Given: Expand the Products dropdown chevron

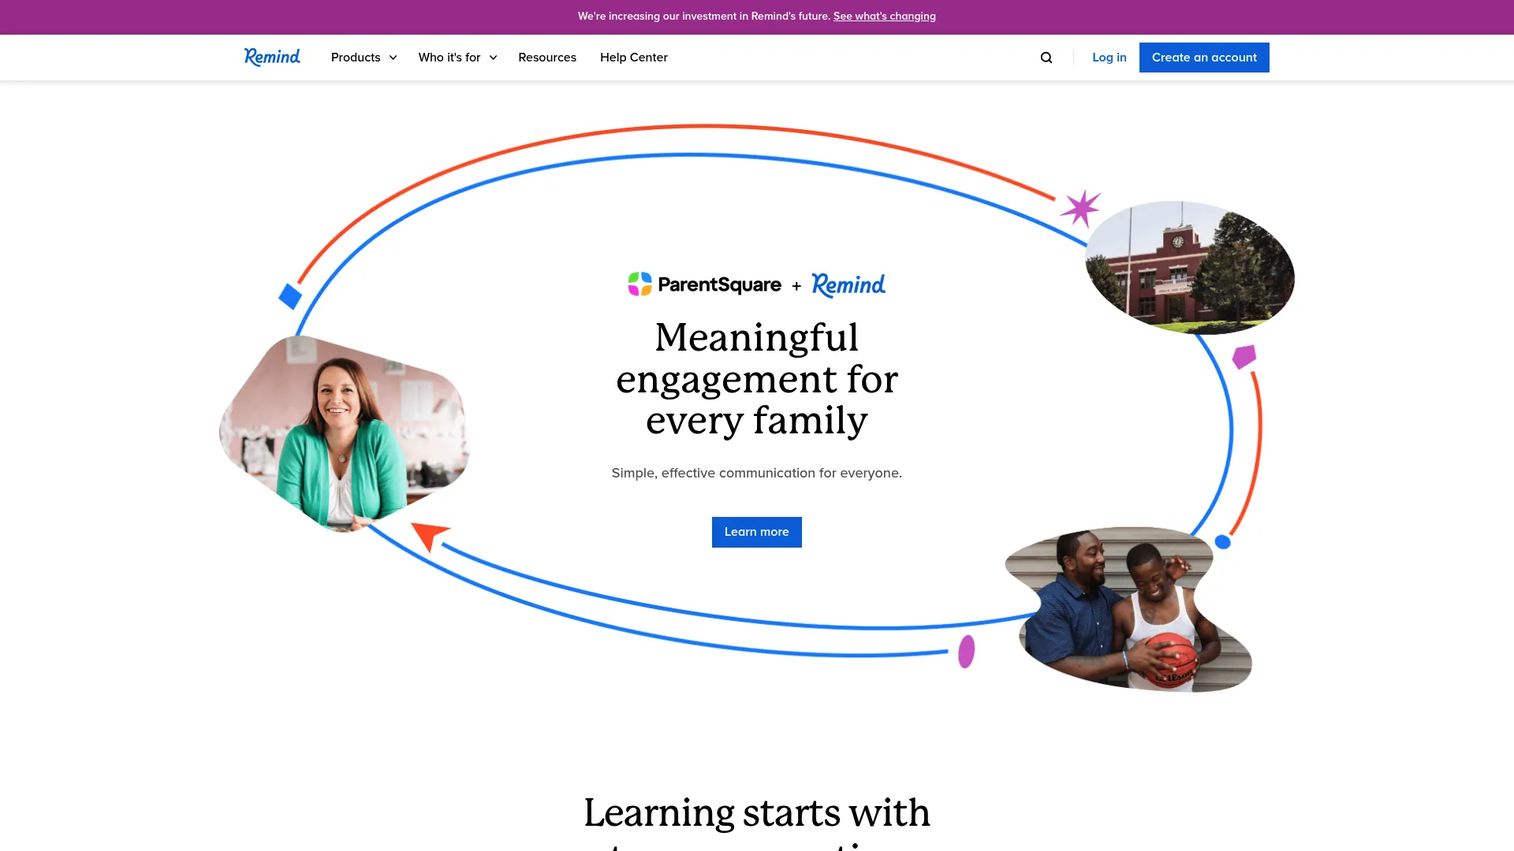Looking at the screenshot, I should click(x=393, y=58).
